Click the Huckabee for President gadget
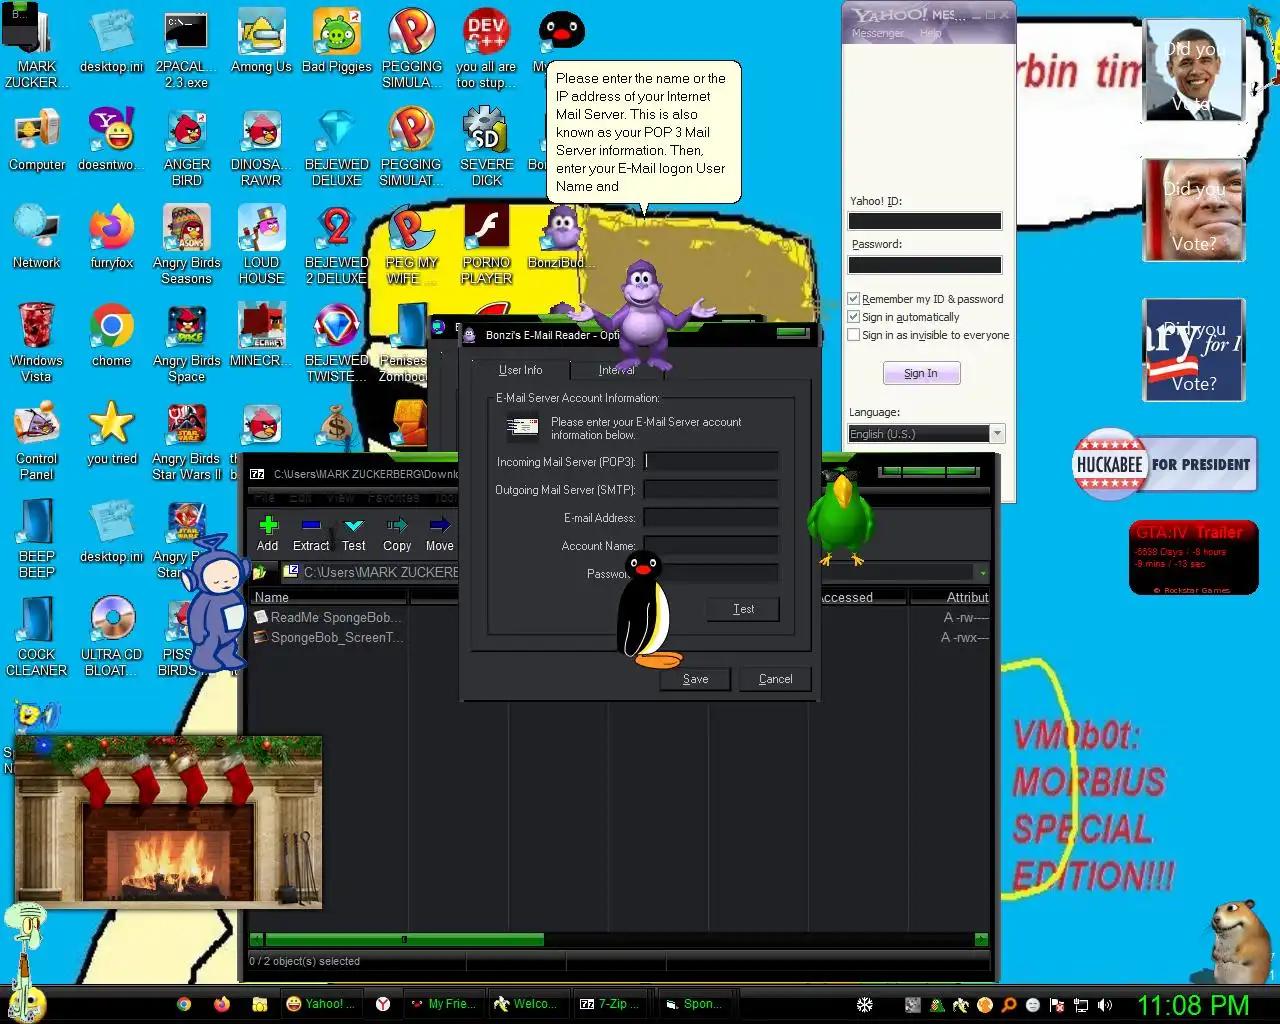The height and width of the screenshot is (1024, 1280). [1164, 465]
